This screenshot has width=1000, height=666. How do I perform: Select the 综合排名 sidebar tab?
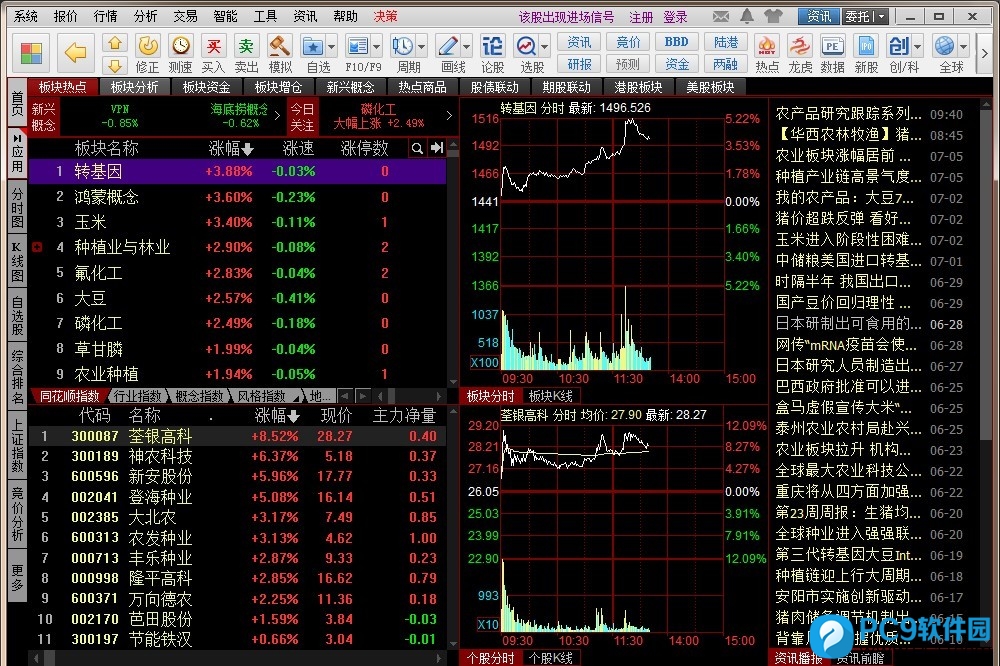[x=17, y=376]
